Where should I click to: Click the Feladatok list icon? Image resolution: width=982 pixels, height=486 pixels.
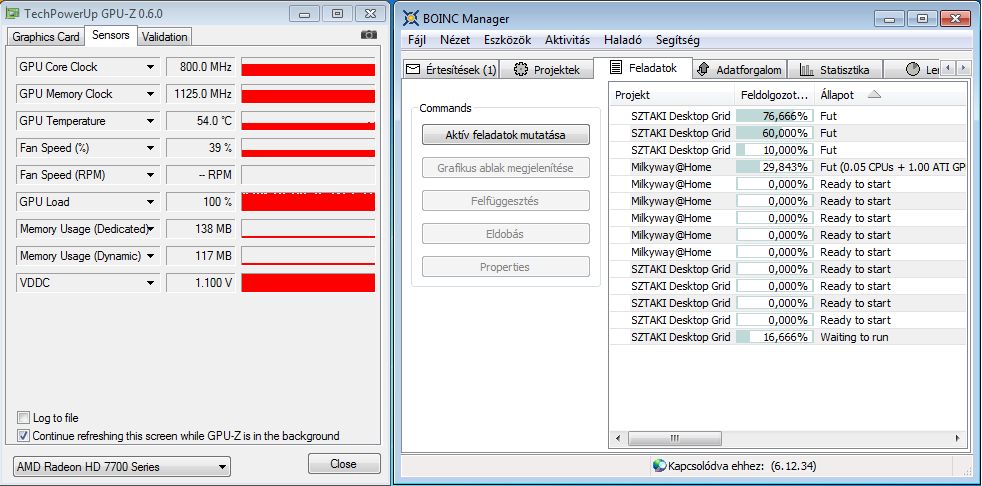[616, 68]
